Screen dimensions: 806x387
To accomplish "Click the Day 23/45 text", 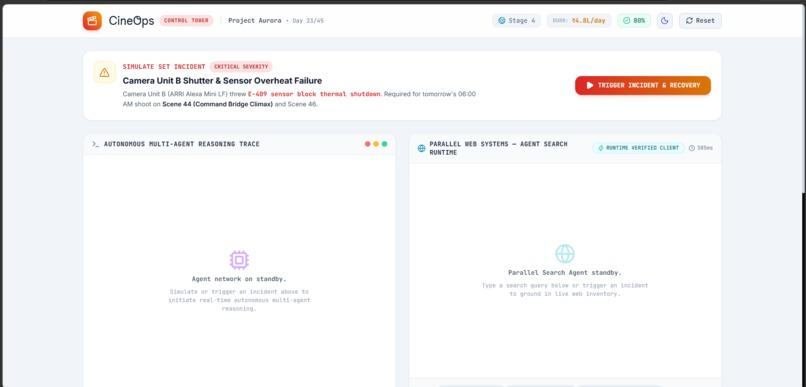I will (308, 21).
